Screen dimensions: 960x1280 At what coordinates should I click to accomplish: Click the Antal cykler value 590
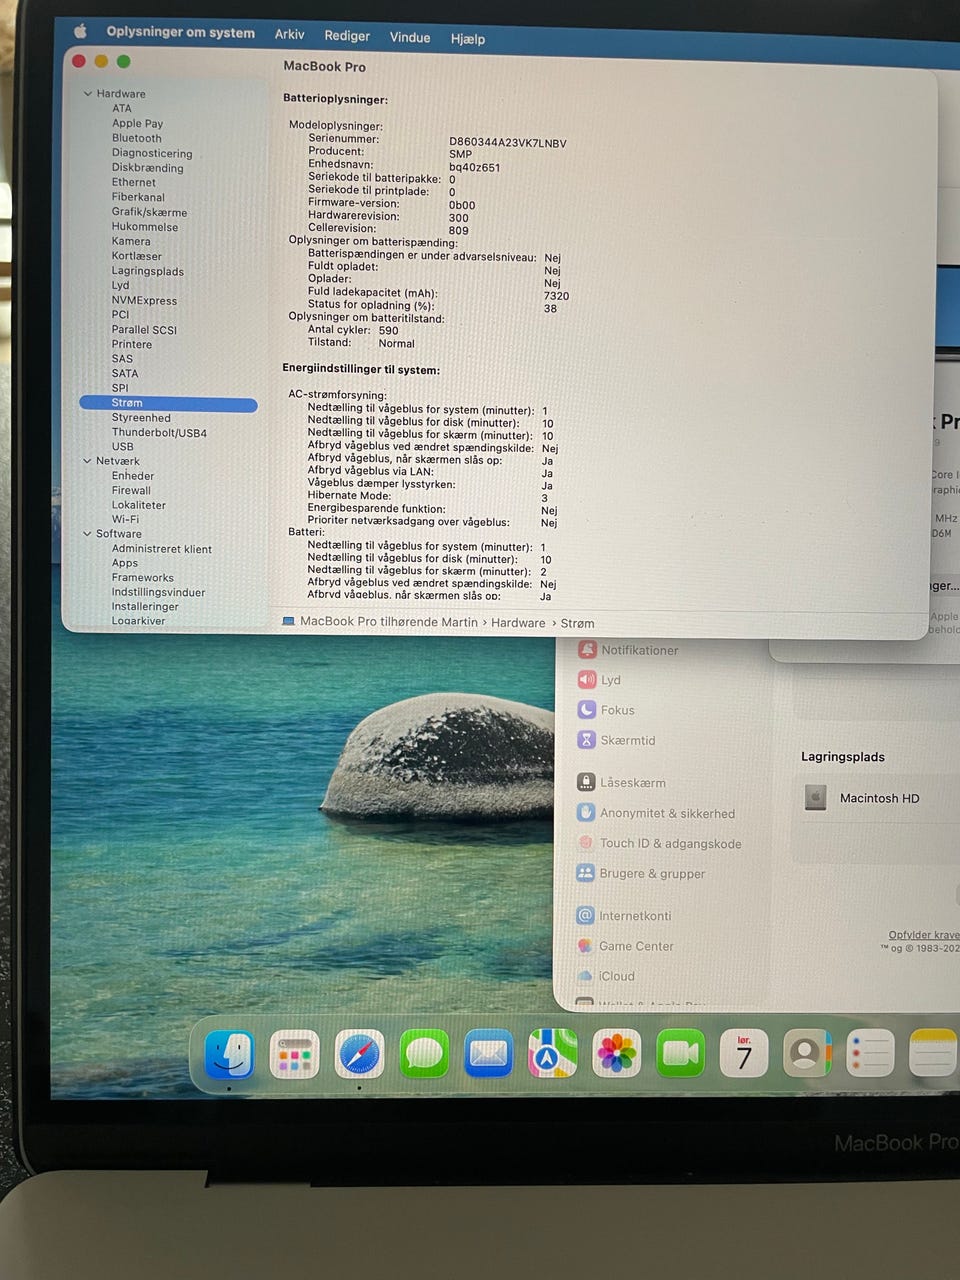pos(389,330)
